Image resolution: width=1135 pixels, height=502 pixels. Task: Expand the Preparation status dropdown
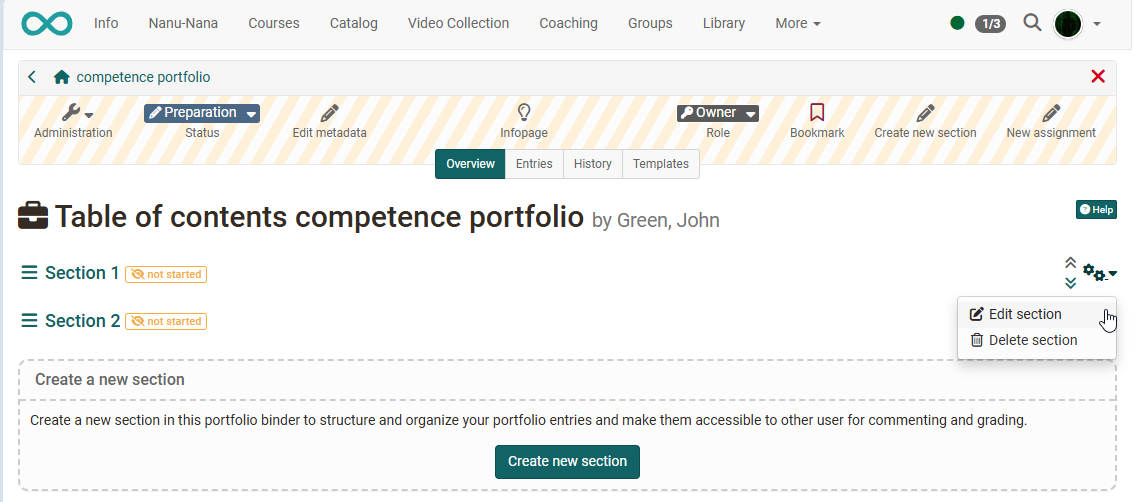coord(202,113)
